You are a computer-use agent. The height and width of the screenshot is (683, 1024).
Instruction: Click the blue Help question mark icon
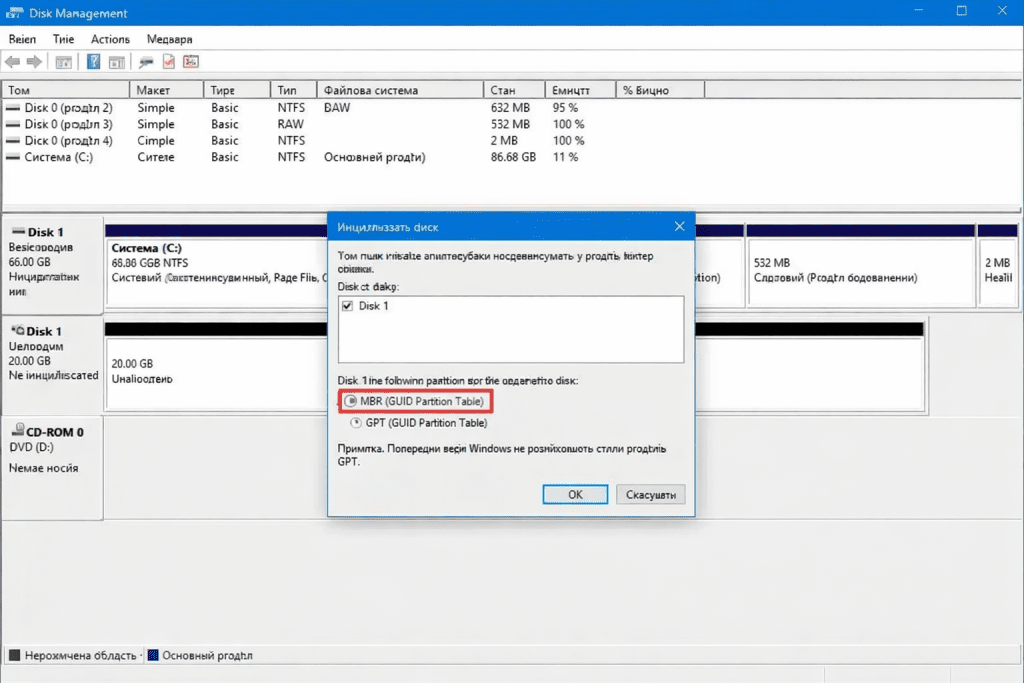pos(93,62)
